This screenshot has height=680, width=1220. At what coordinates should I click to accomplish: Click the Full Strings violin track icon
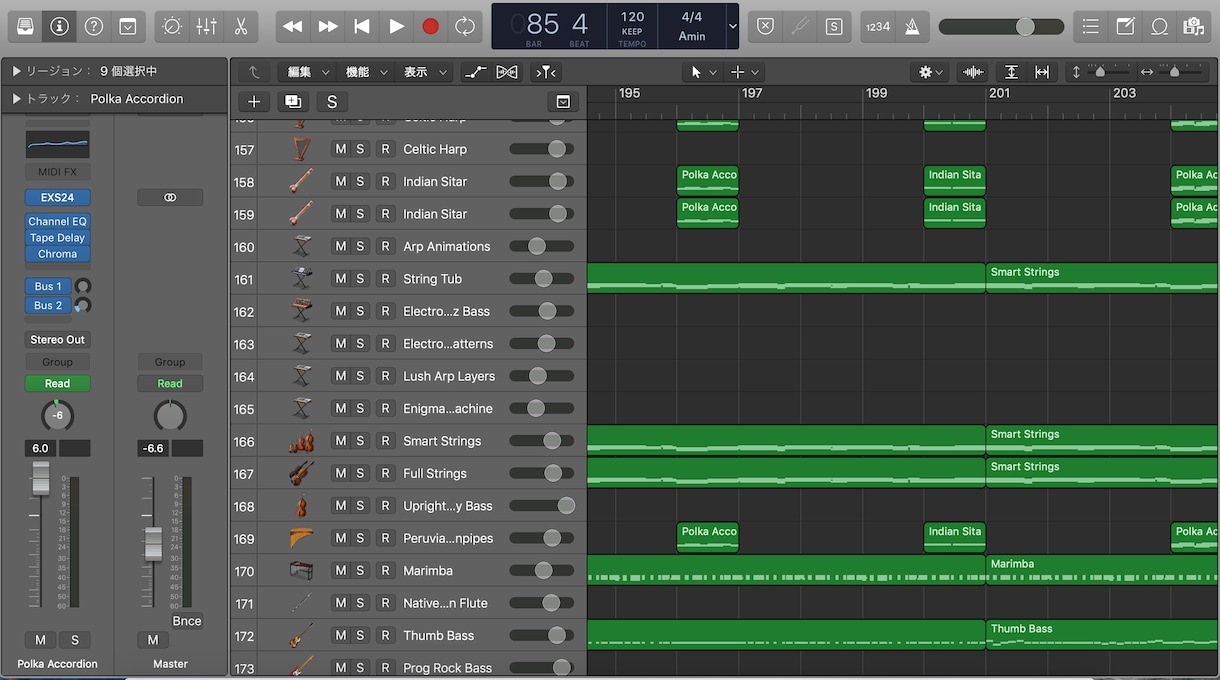click(301, 473)
